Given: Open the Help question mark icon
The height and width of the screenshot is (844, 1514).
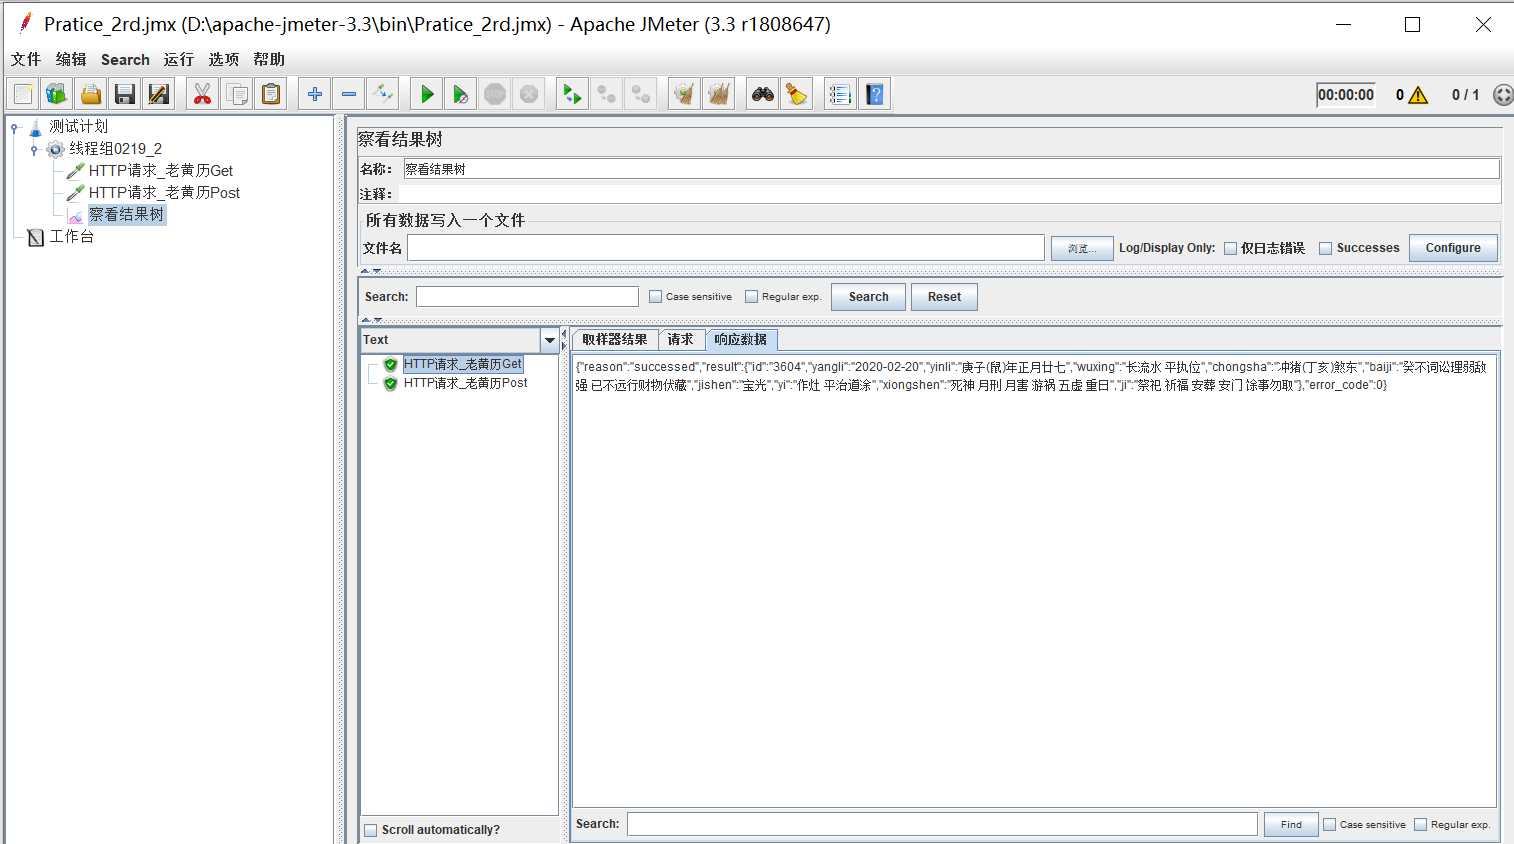Looking at the screenshot, I should [875, 94].
